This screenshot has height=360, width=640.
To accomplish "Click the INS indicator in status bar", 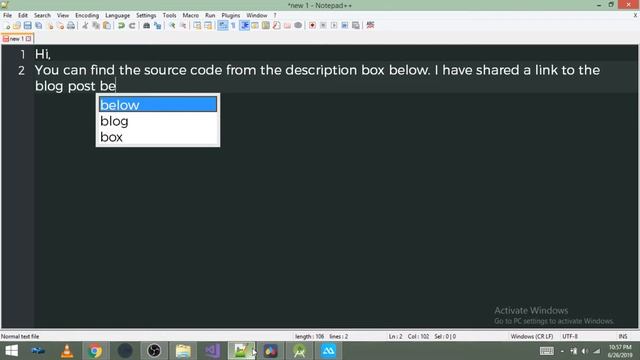I will [622, 336].
